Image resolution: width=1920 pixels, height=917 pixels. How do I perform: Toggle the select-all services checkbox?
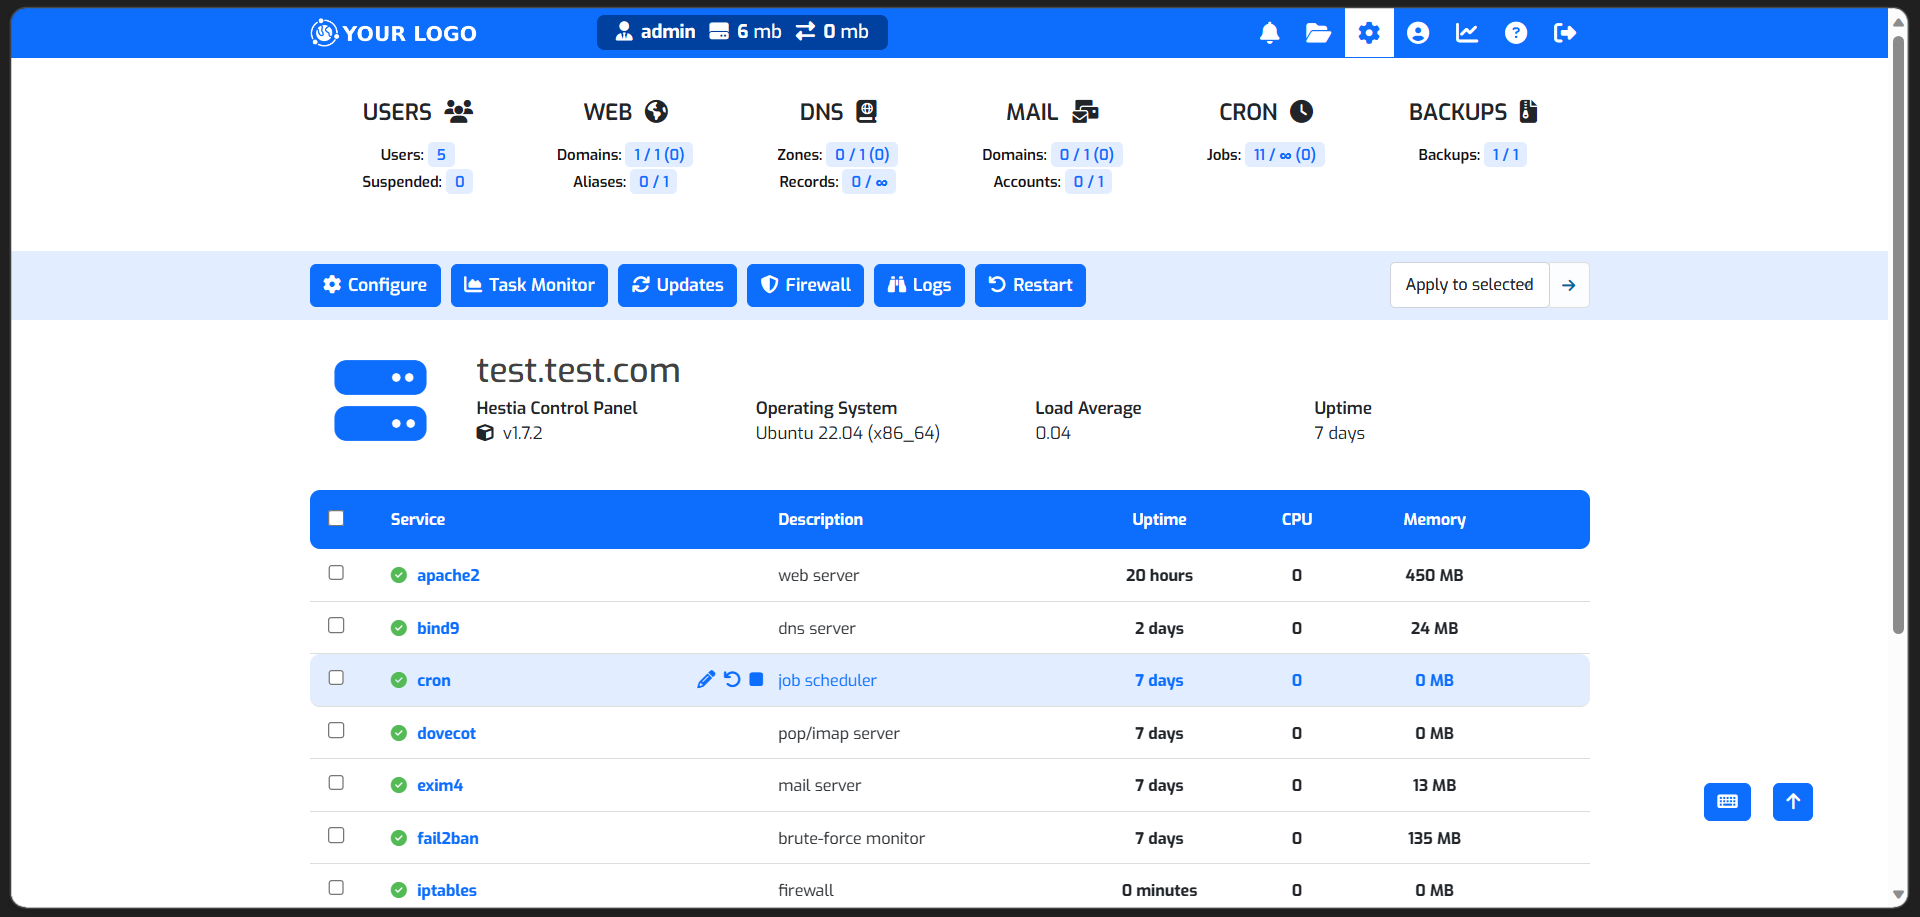pyautogui.click(x=336, y=518)
